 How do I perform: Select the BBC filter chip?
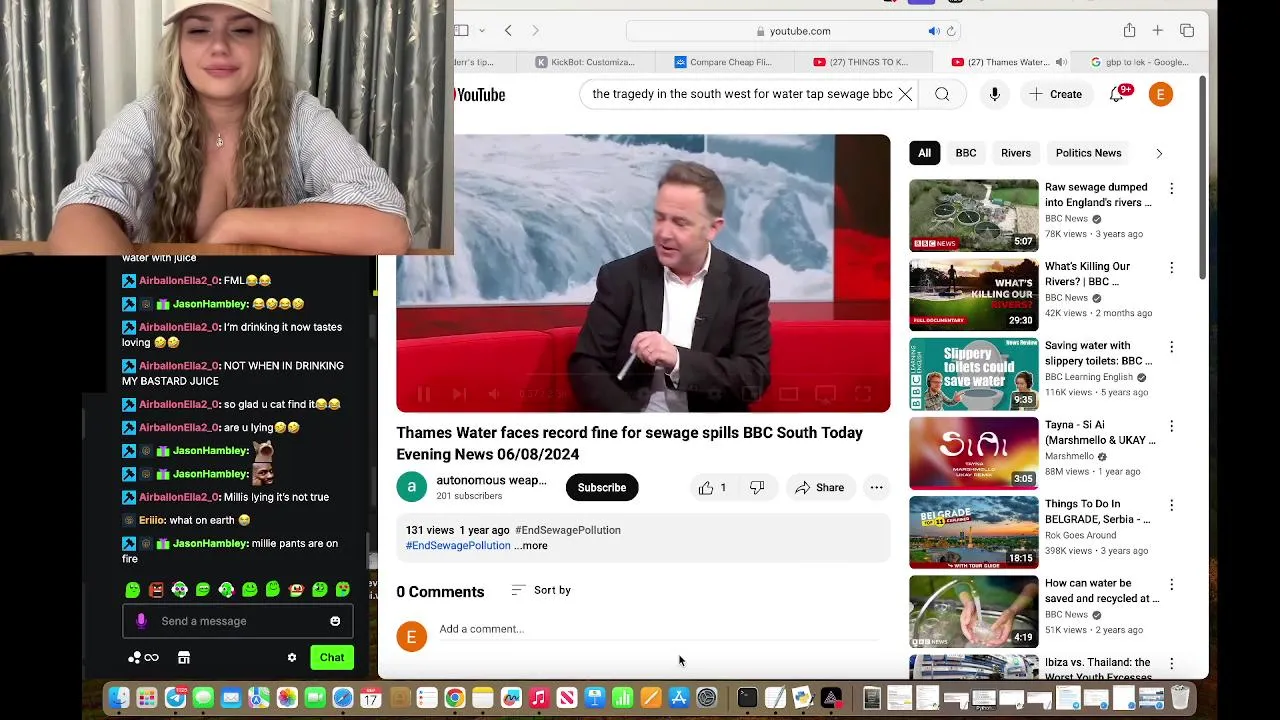click(x=966, y=153)
